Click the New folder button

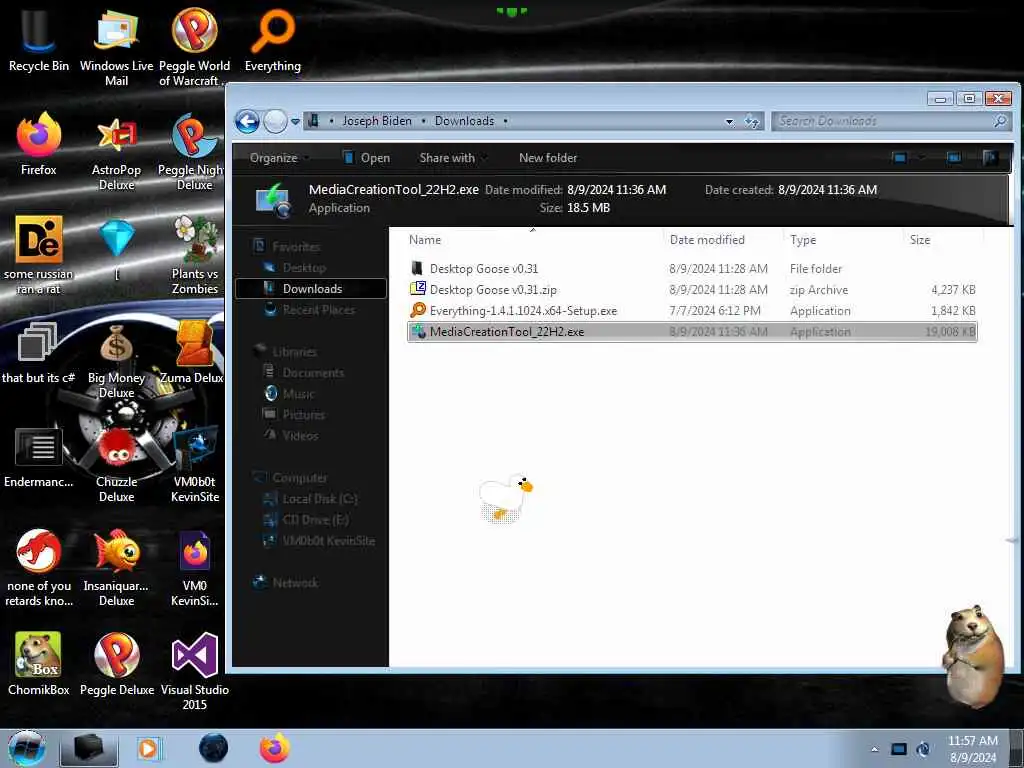(x=548, y=158)
